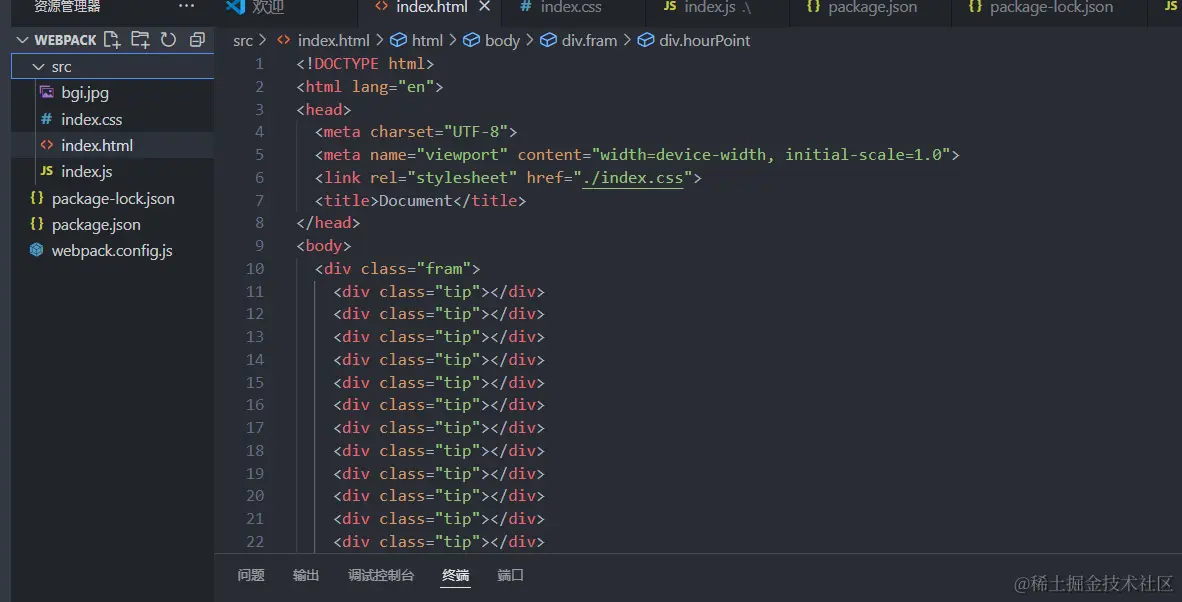Image resolution: width=1182 pixels, height=602 pixels.
Task: Click the webpack.config.js cube icon
Action: (36, 250)
